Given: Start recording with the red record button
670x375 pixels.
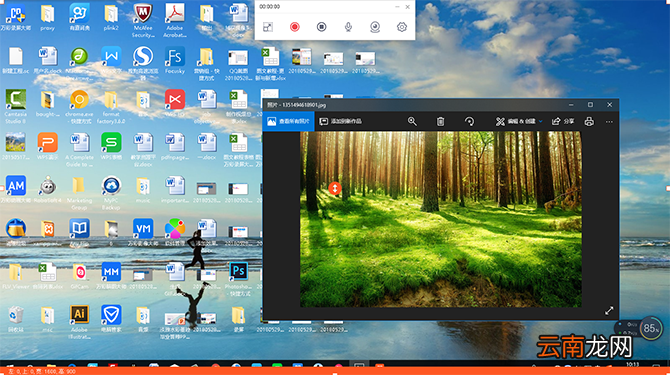Looking at the screenshot, I should [294, 27].
